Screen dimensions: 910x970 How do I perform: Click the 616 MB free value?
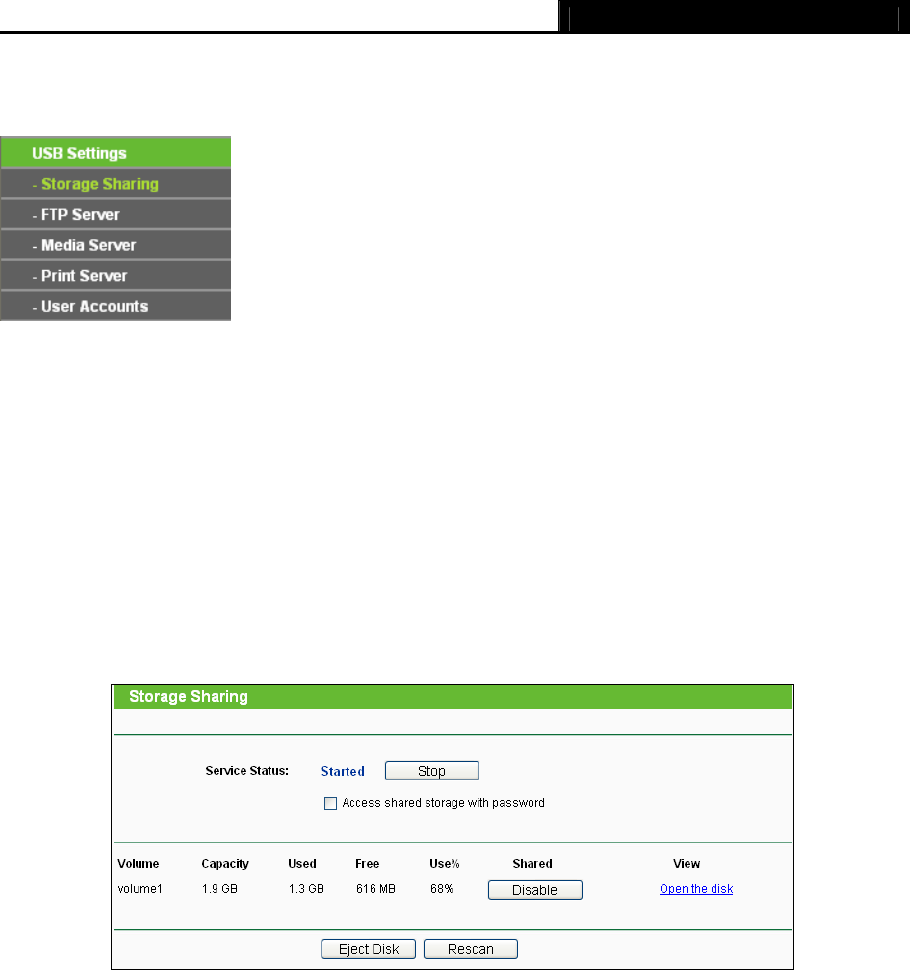pos(376,889)
